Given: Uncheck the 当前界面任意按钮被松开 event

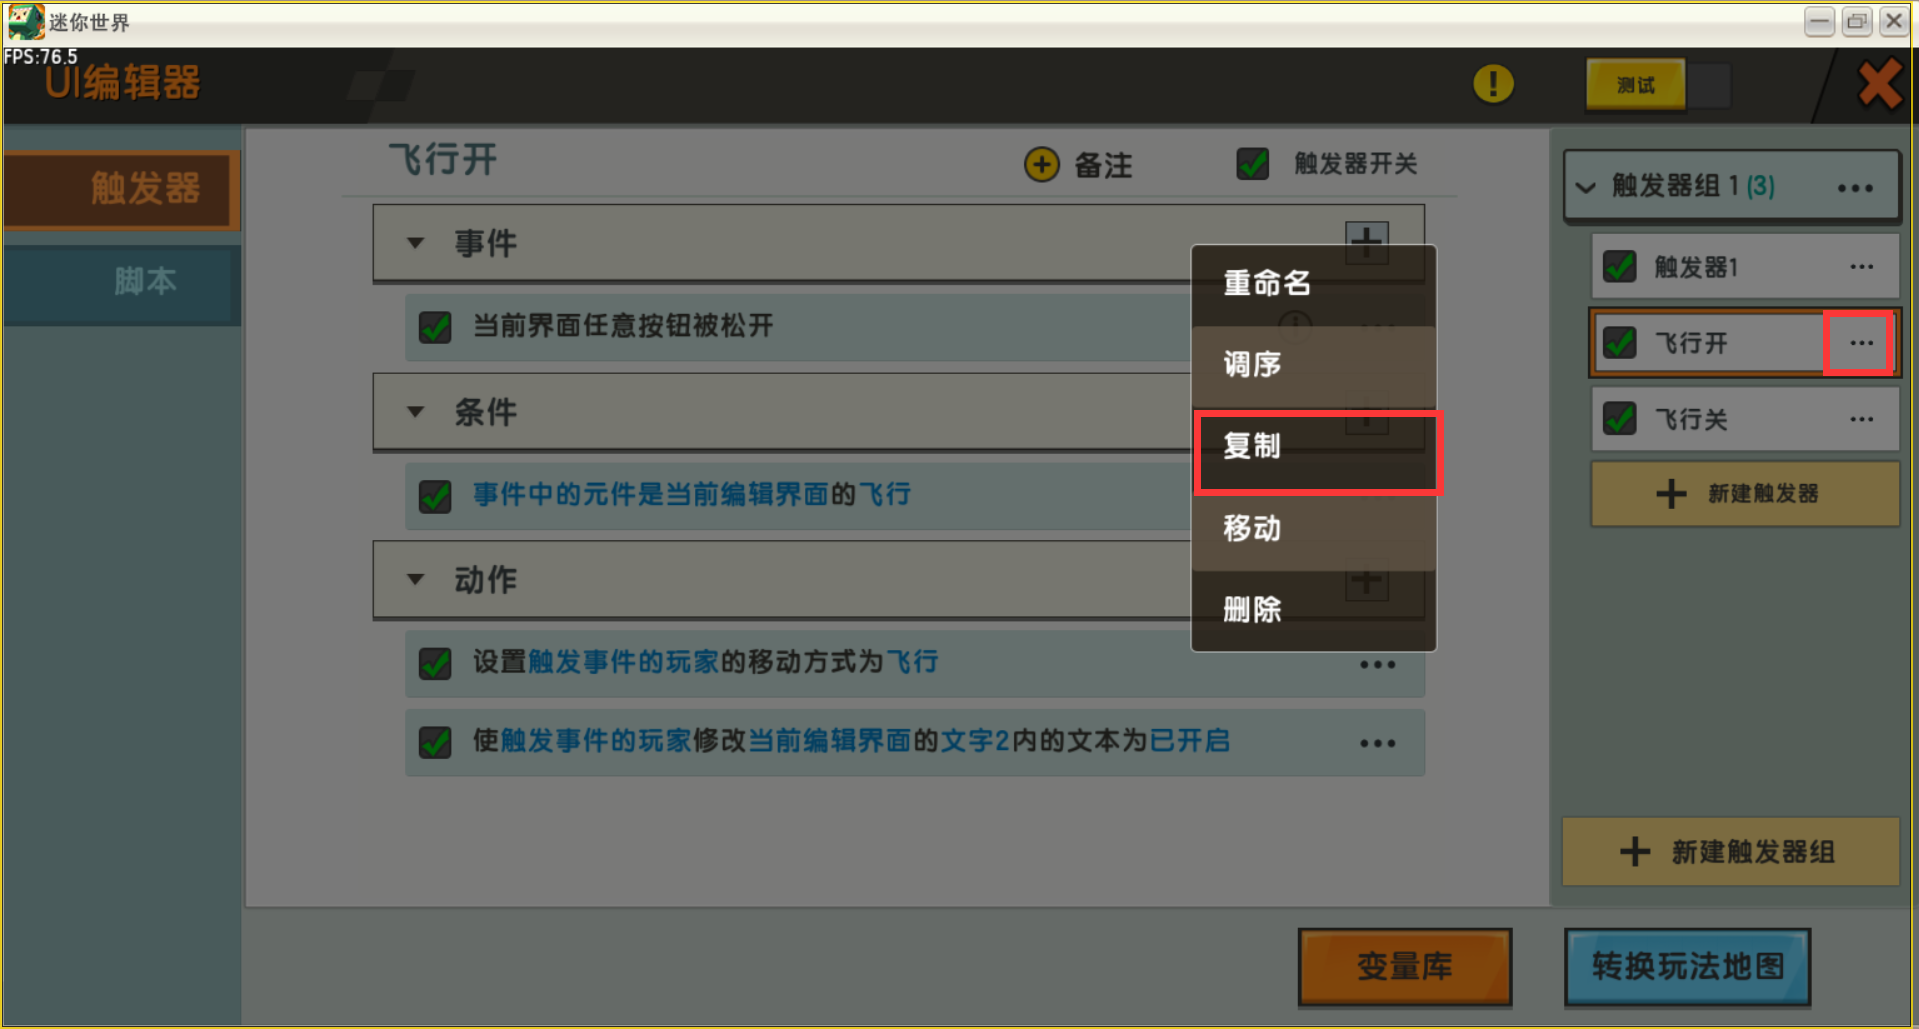Looking at the screenshot, I should point(435,326).
